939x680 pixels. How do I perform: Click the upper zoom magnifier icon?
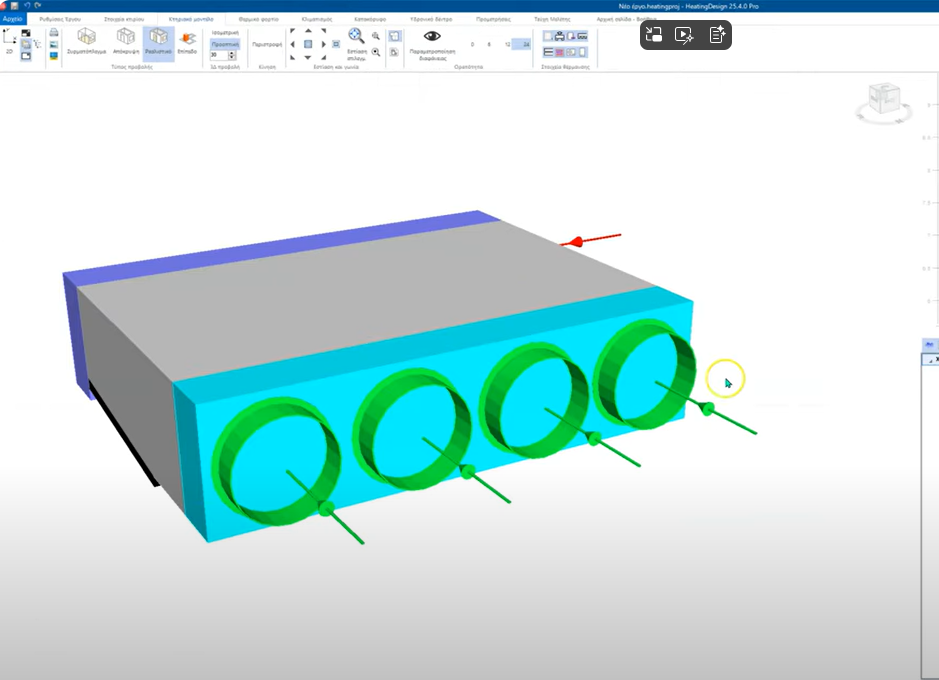[375, 36]
